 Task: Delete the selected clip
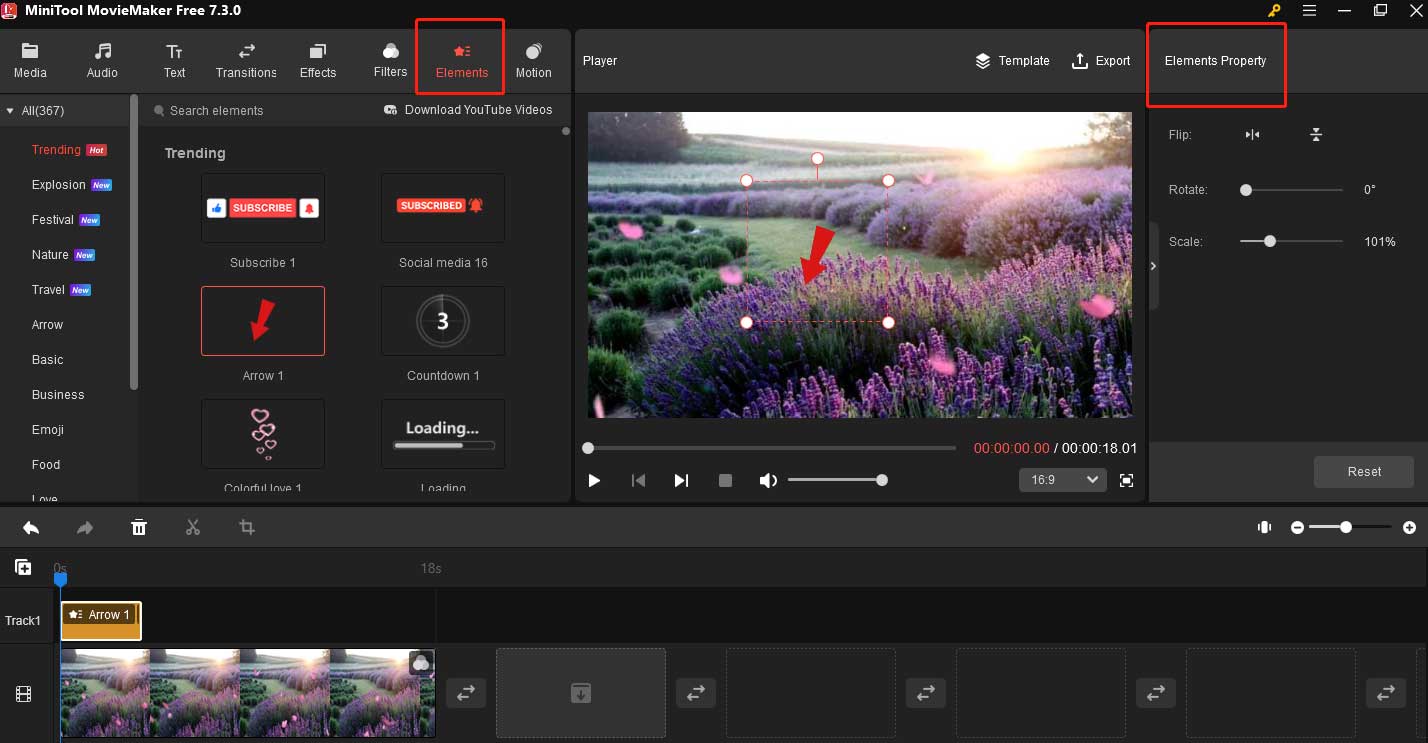point(139,527)
